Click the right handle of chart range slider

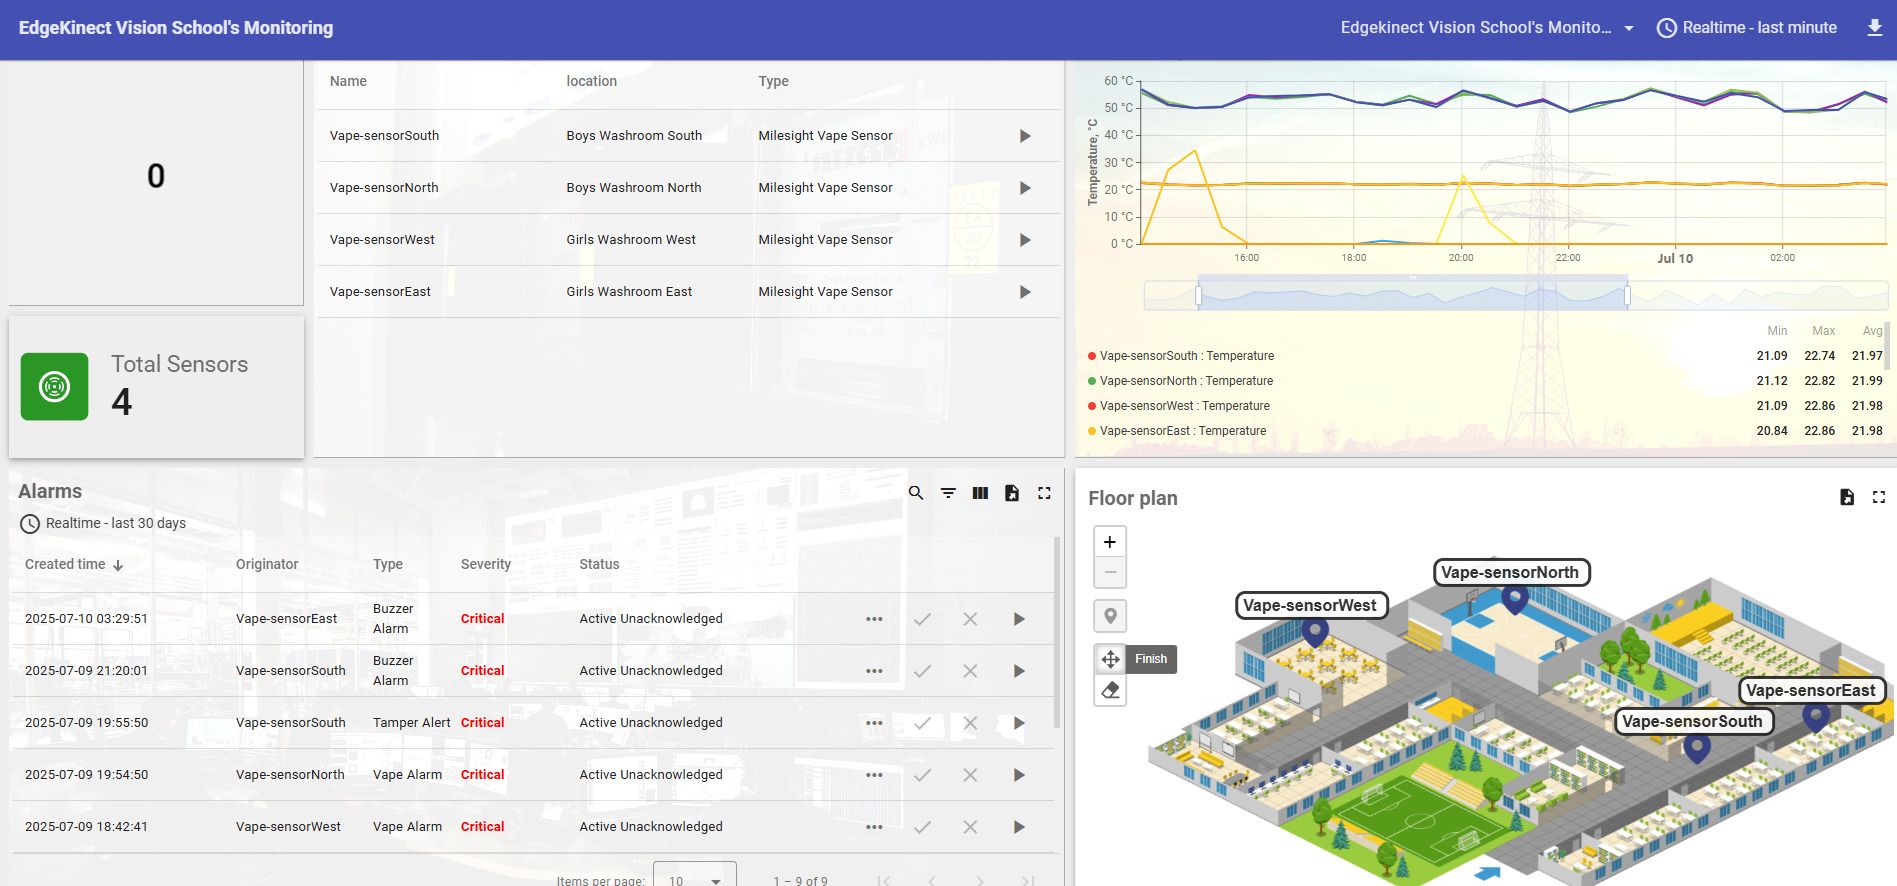pos(1627,296)
